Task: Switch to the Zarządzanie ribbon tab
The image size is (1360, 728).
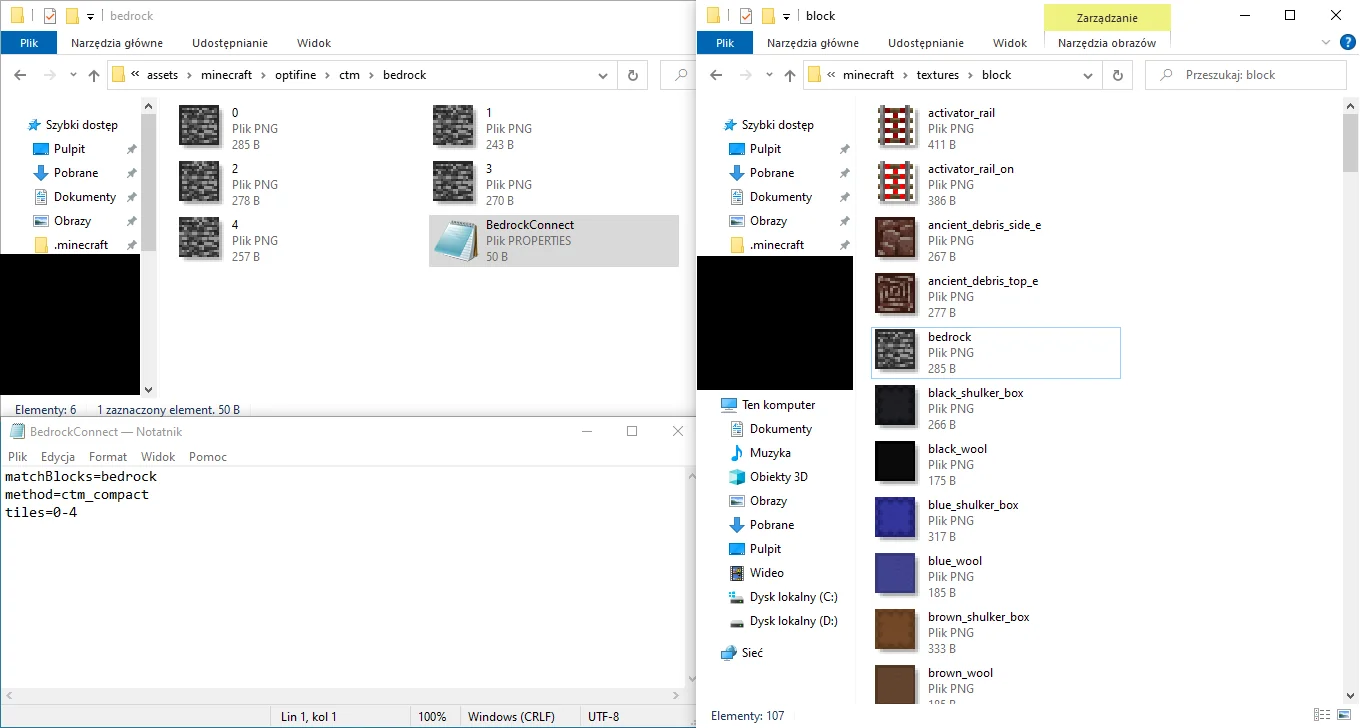Action: tap(1106, 18)
